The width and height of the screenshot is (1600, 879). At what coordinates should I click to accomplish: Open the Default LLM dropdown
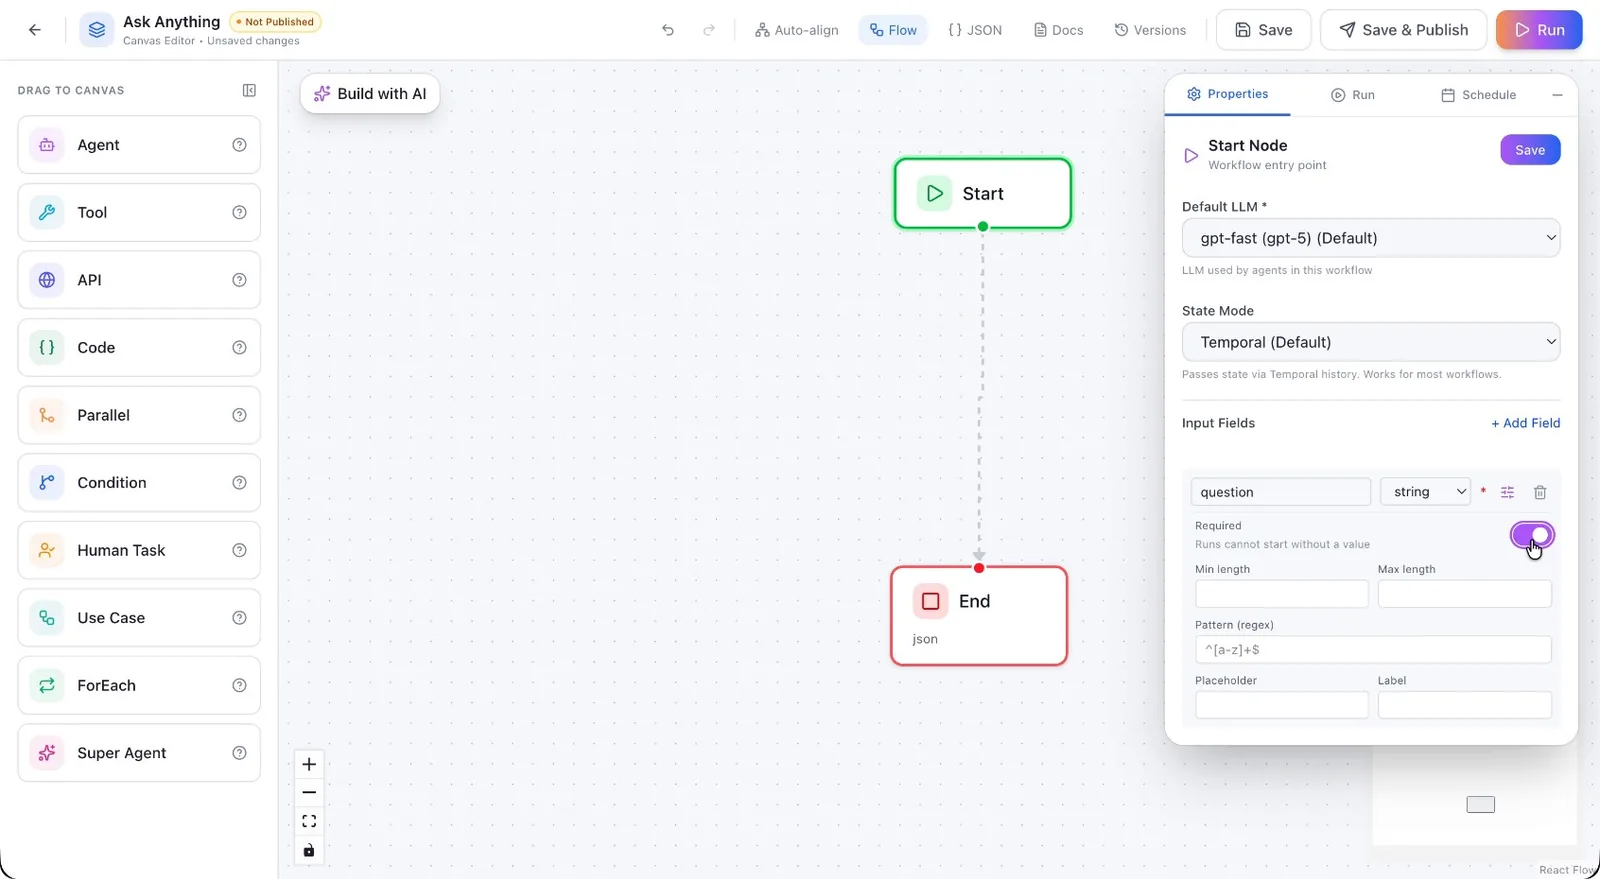(1371, 238)
